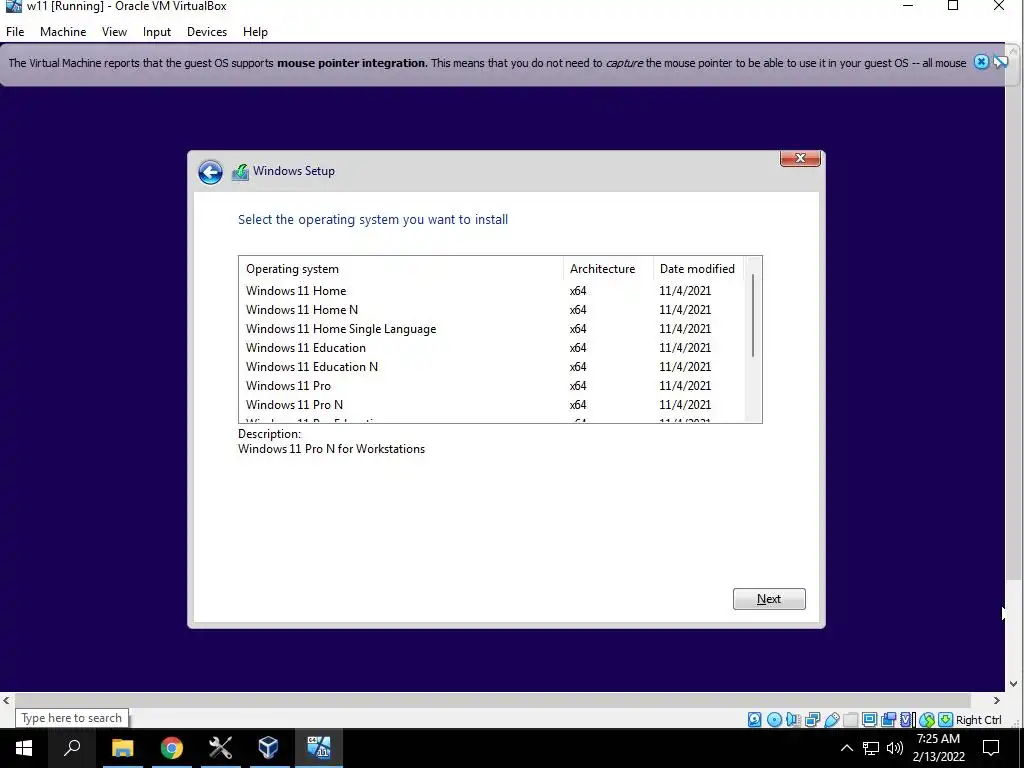Dismiss the mouse integration notification with the X icon
Image resolution: width=1024 pixels, height=768 pixels.
tap(981, 62)
